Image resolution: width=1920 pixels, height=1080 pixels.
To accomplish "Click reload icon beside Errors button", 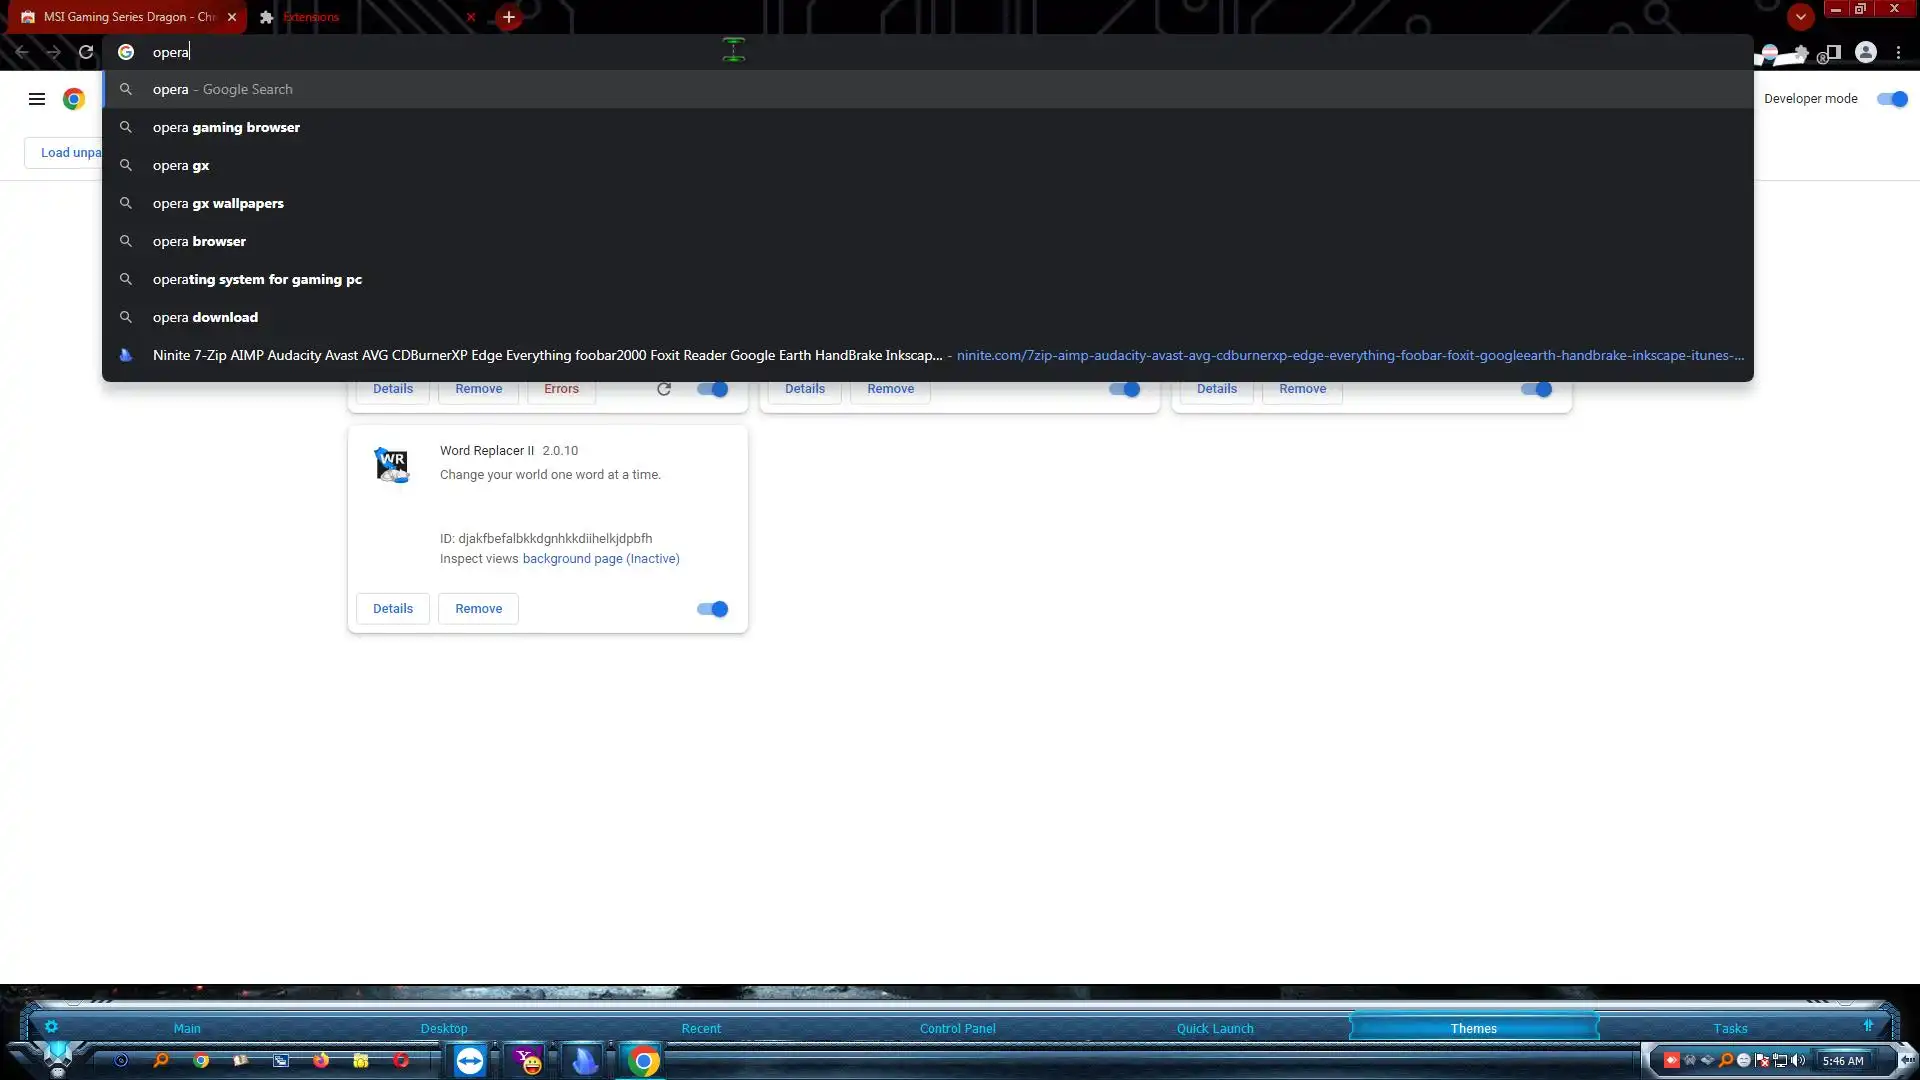I will pos(664,389).
